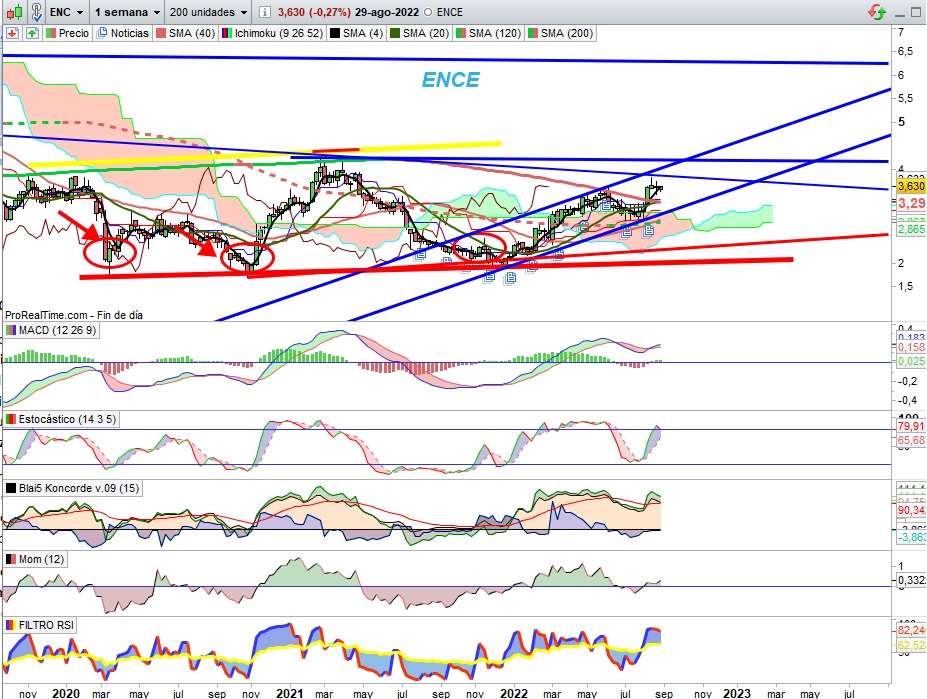The image size is (927, 699).
Task: Click the 82,24 RSI value tag
Action: [910, 630]
